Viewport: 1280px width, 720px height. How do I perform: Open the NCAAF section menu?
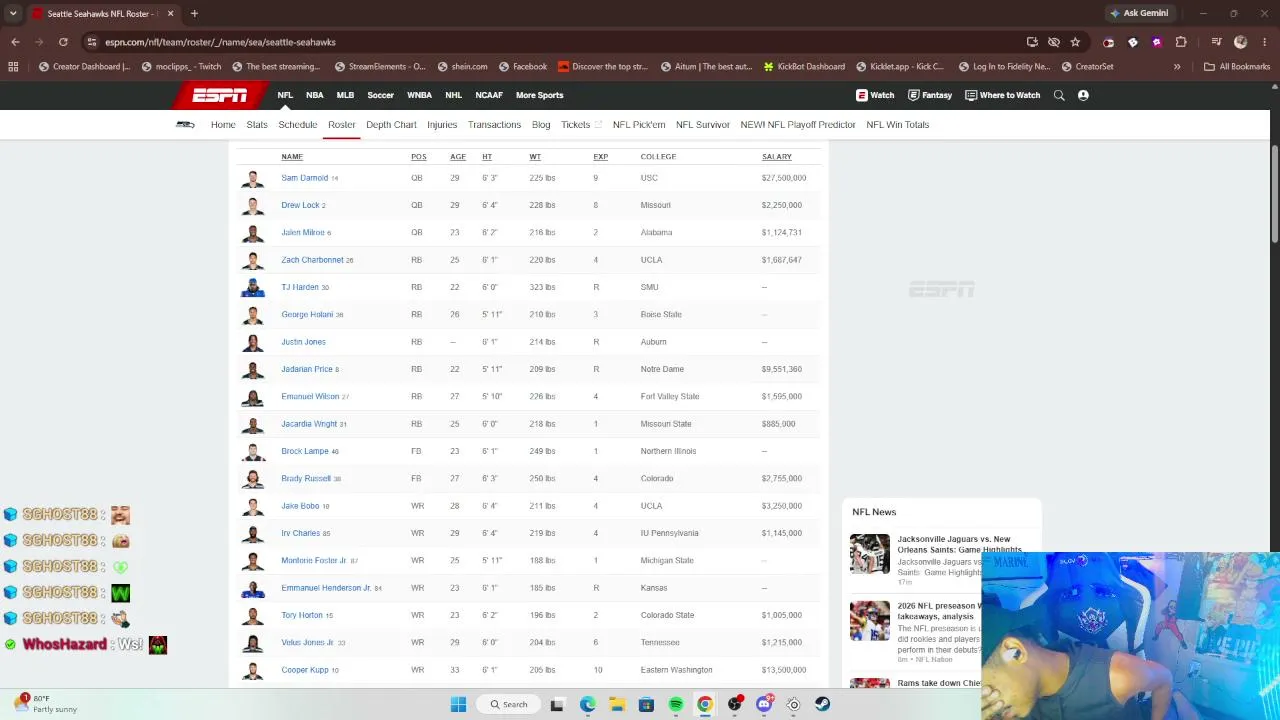click(x=489, y=95)
